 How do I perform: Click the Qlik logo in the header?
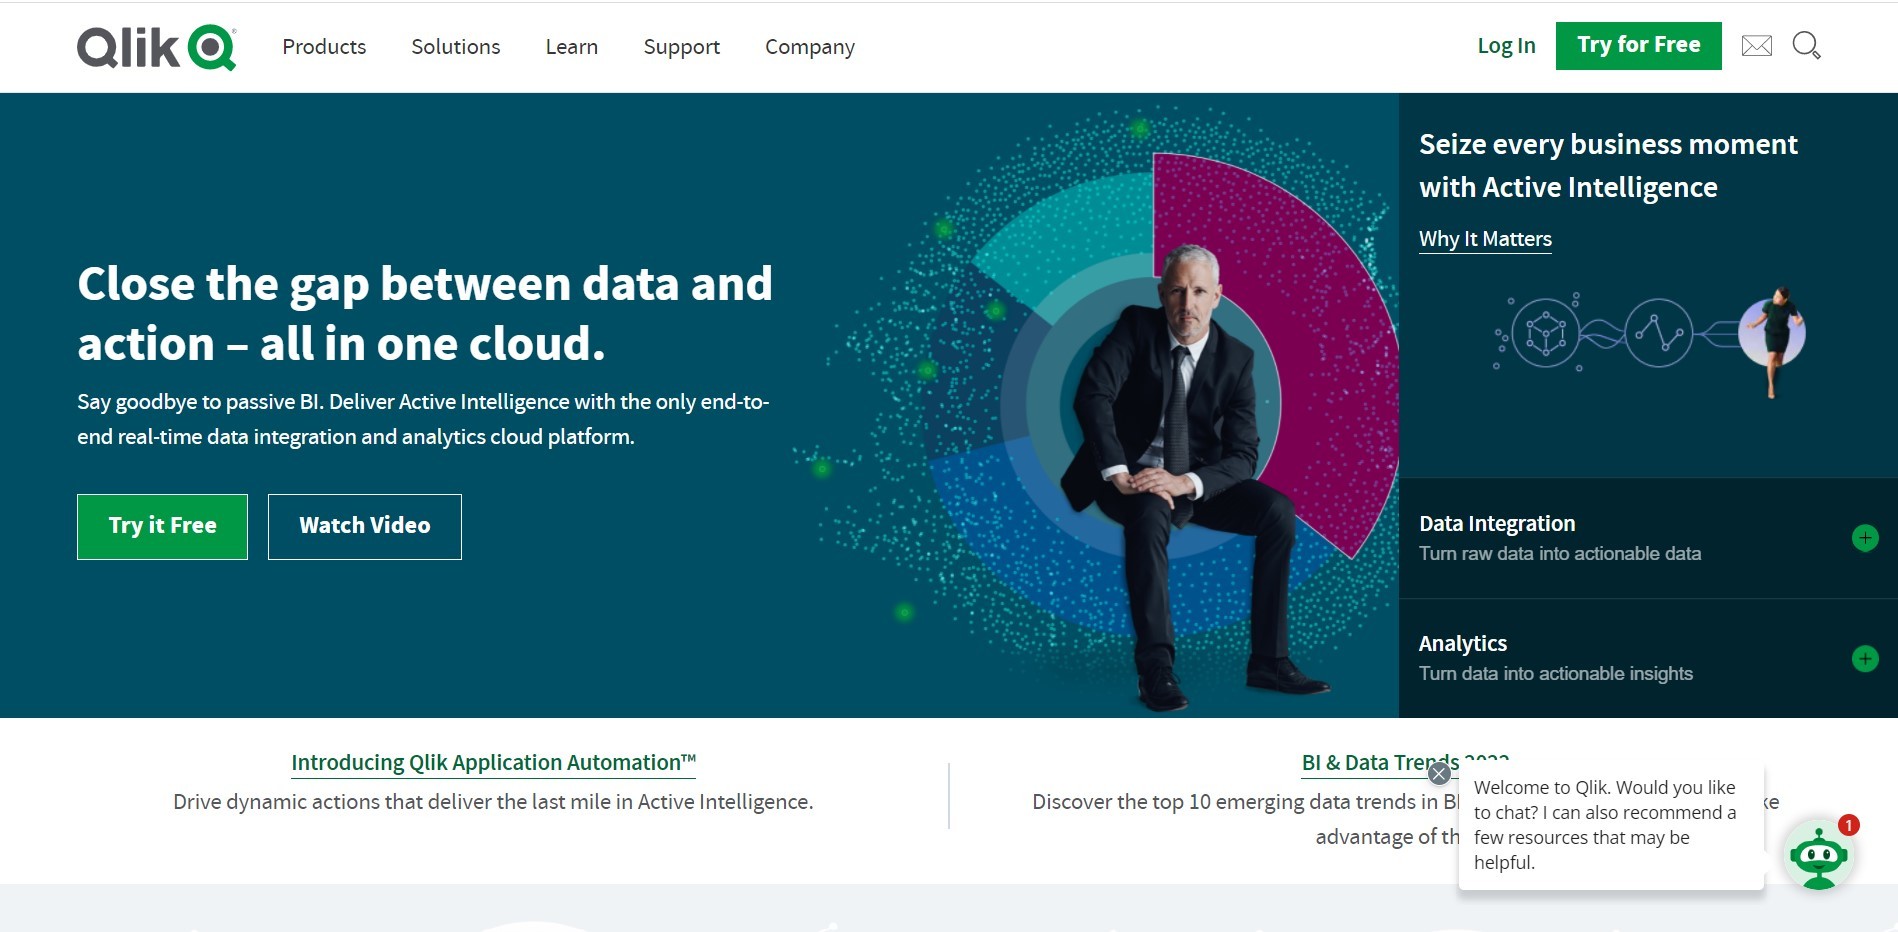point(157,47)
